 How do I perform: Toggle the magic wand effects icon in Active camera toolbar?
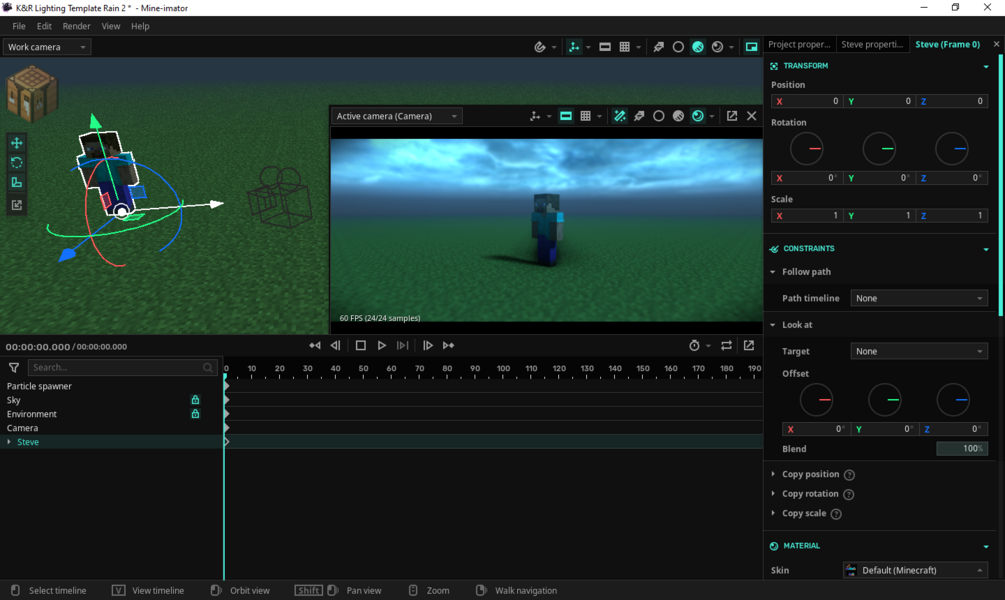tap(619, 116)
